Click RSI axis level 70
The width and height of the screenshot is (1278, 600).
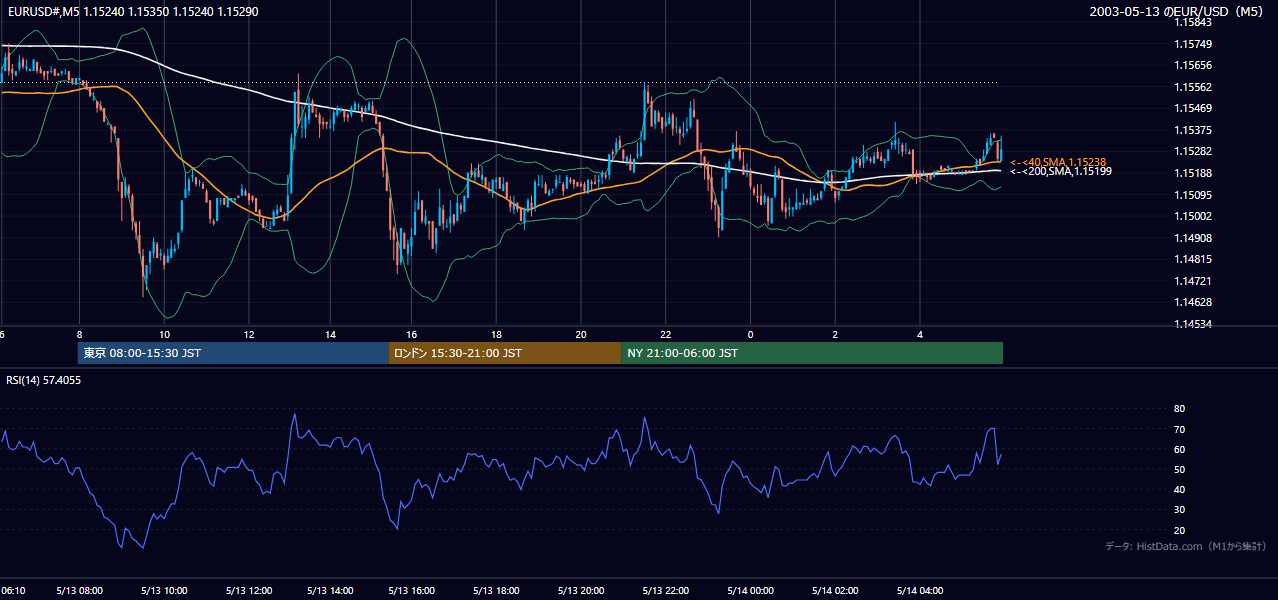(1179, 429)
